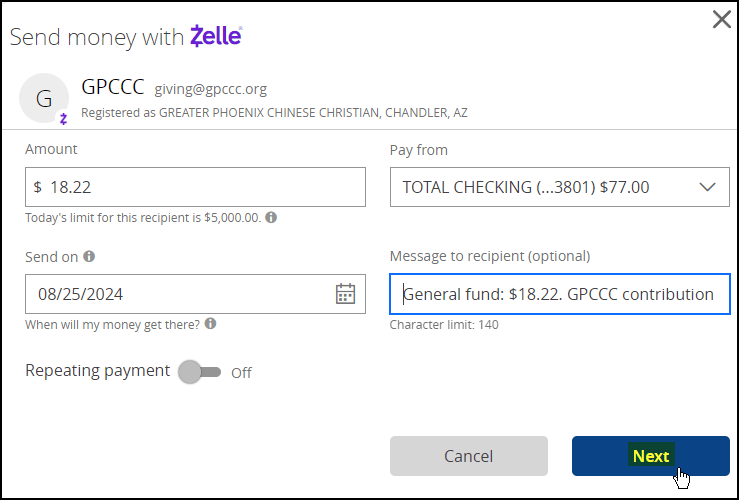Click the GPCCC recipient avatar circle
The image size is (739, 500).
coord(44,98)
